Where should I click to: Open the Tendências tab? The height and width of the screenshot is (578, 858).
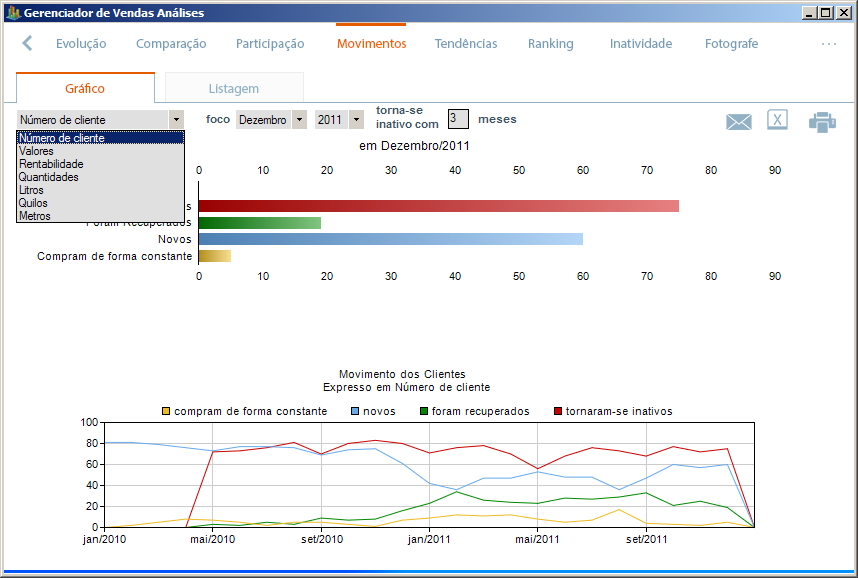point(465,44)
